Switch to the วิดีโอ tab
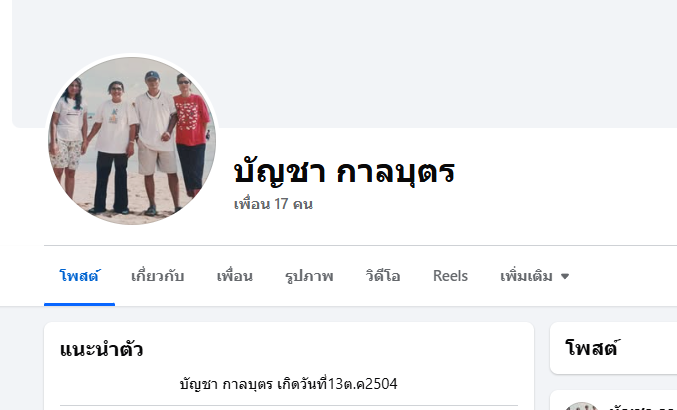 [x=383, y=276]
